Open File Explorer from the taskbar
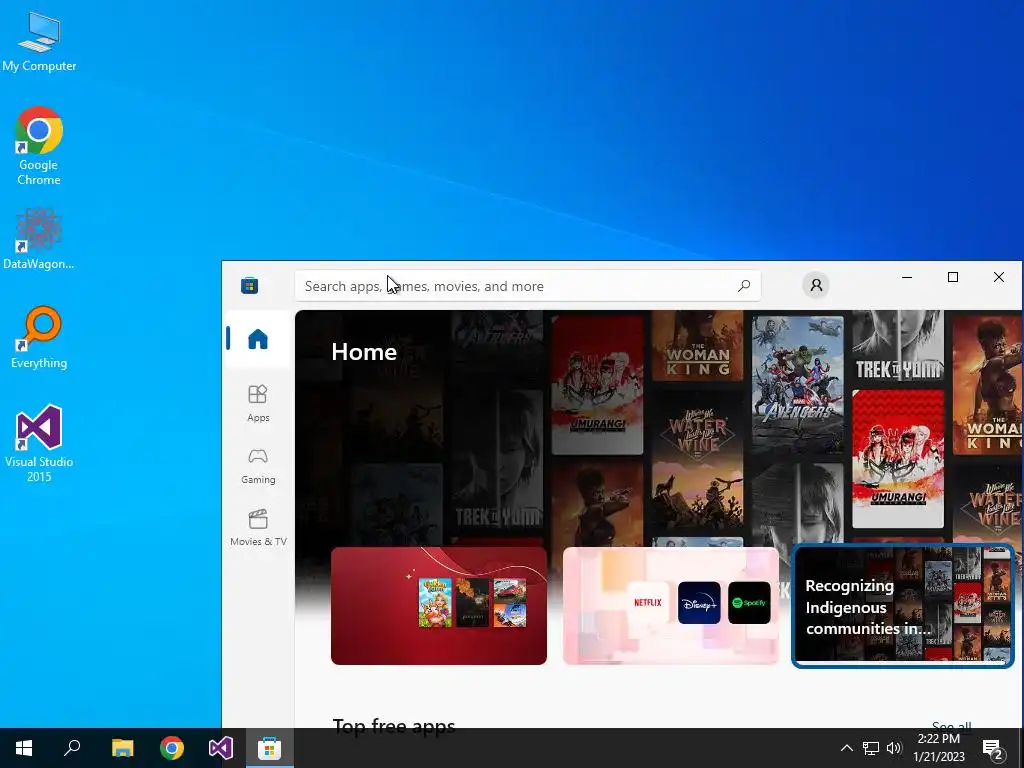The width and height of the screenshot is (1024, 768). tap(122, 748)
